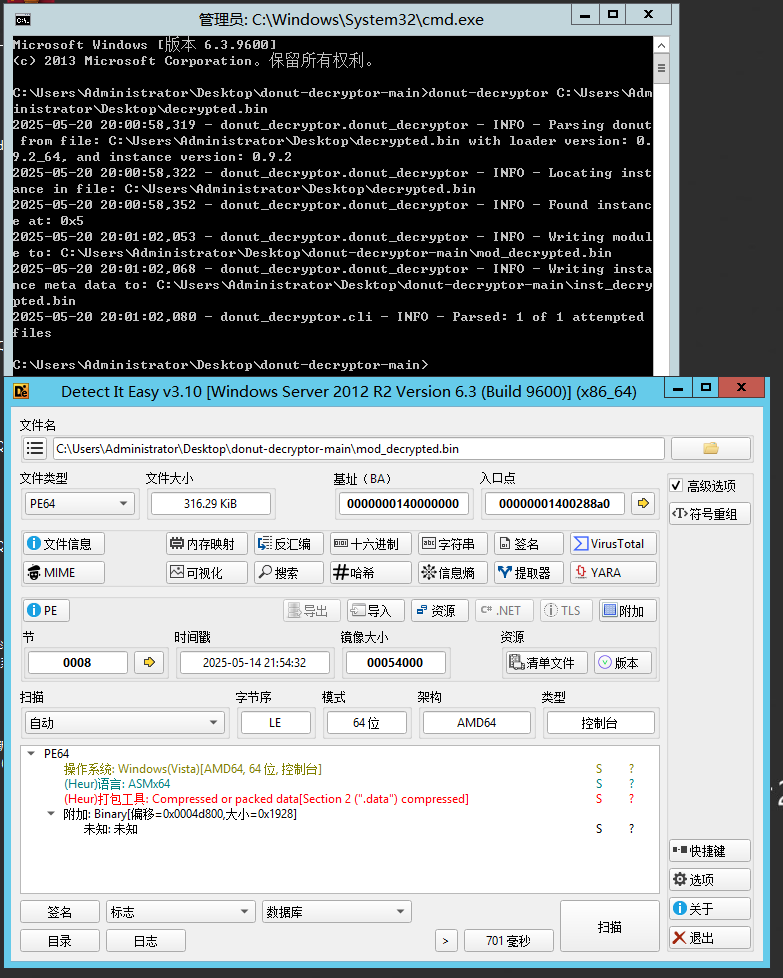Viewport: 783px width, 978px height.
Task: Click 日志 log button
Action: 146,941
